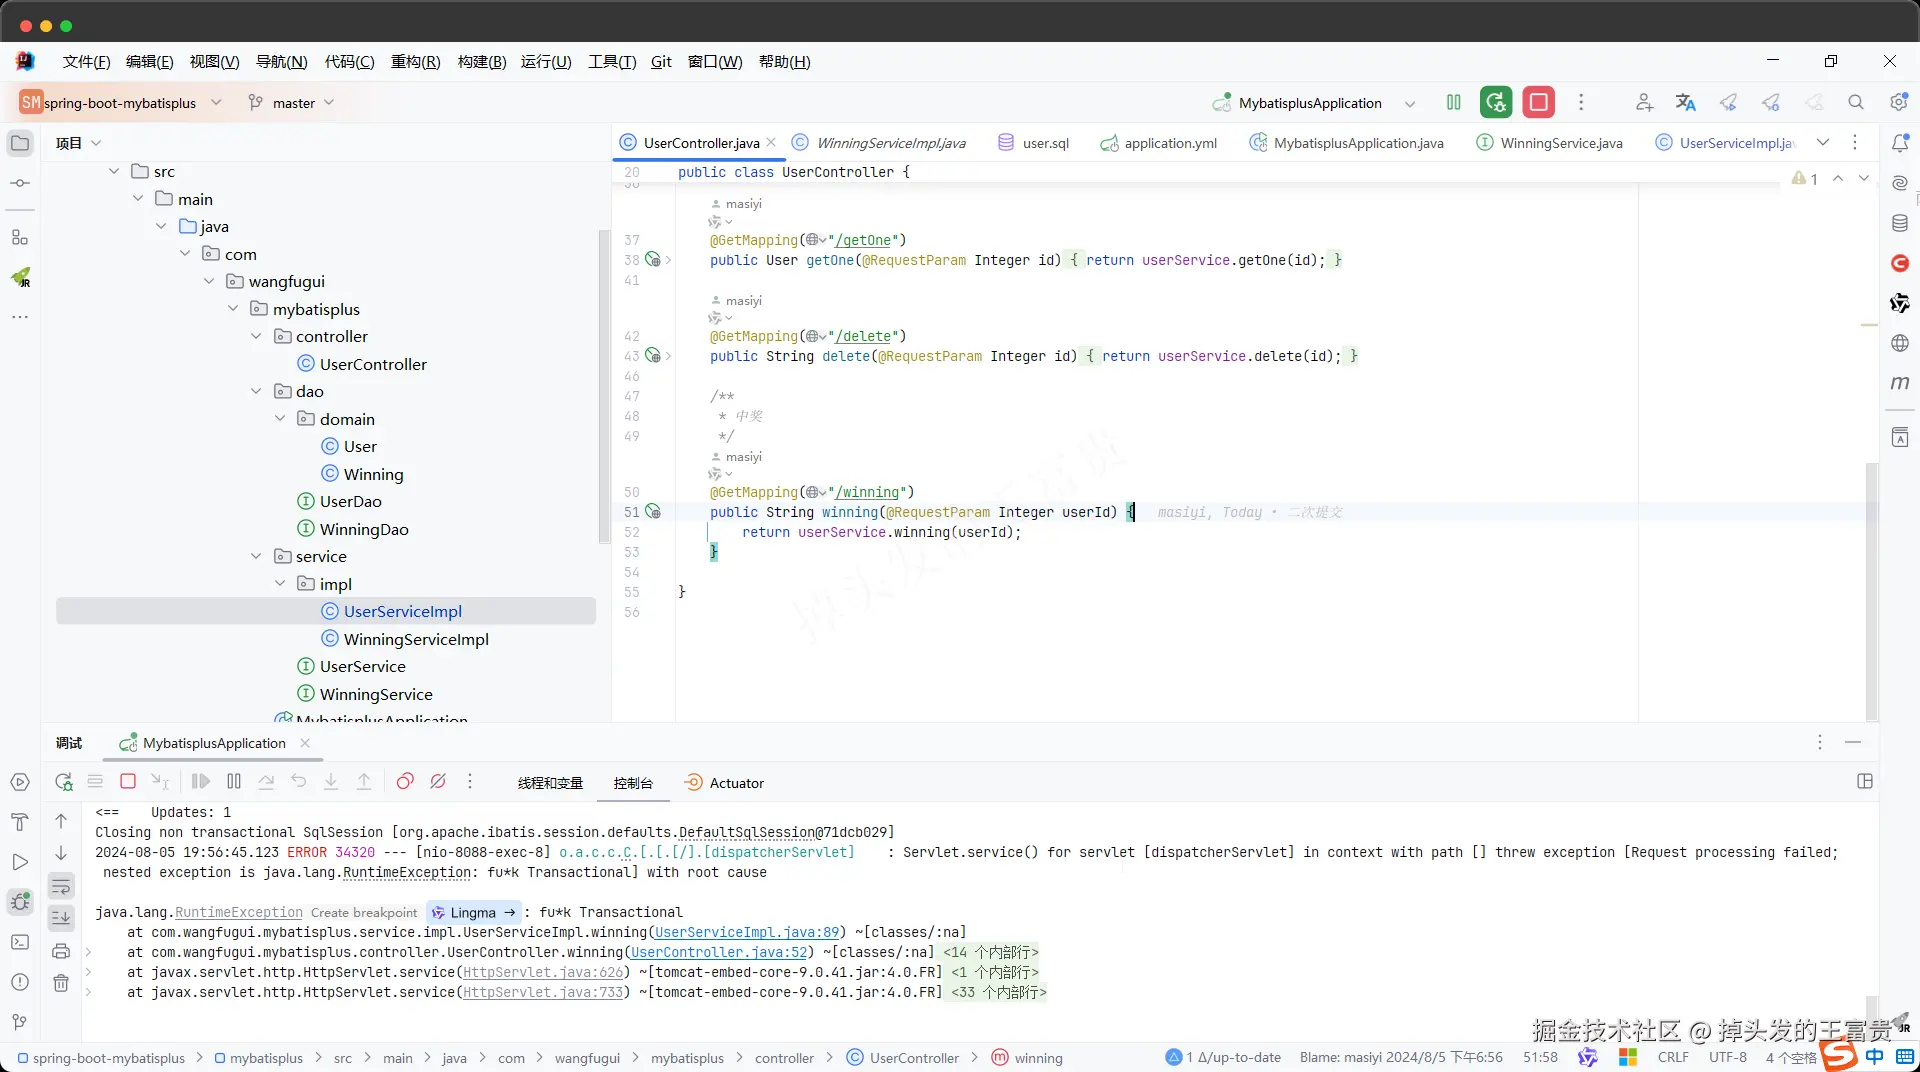Toggle soft-wrap in console side toolbar

pos(61,887)
